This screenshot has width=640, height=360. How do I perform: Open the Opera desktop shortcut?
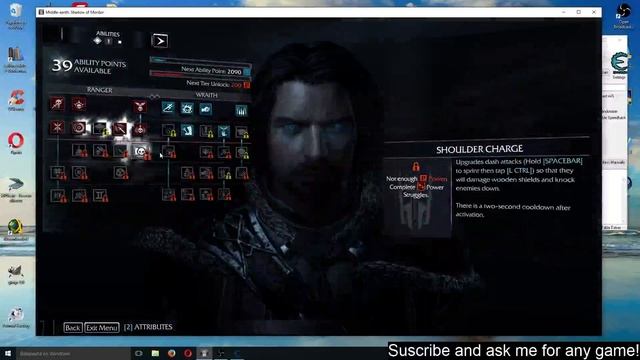[16, 143]
